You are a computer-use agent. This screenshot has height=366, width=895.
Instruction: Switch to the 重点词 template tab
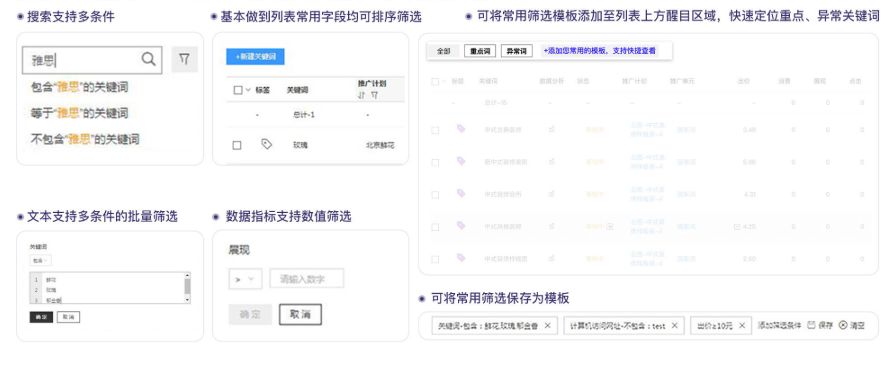tap(480, 51)
